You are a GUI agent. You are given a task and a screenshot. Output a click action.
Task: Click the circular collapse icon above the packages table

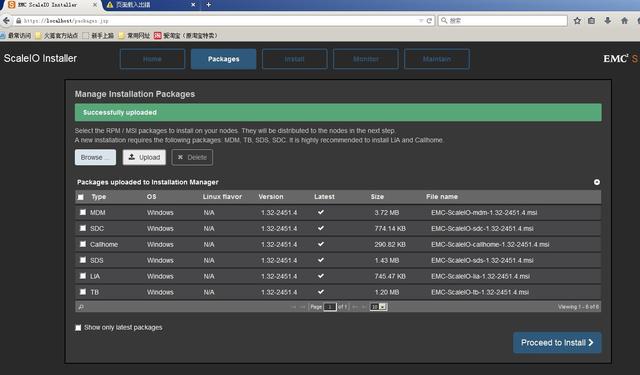click(x=597, y=182)
